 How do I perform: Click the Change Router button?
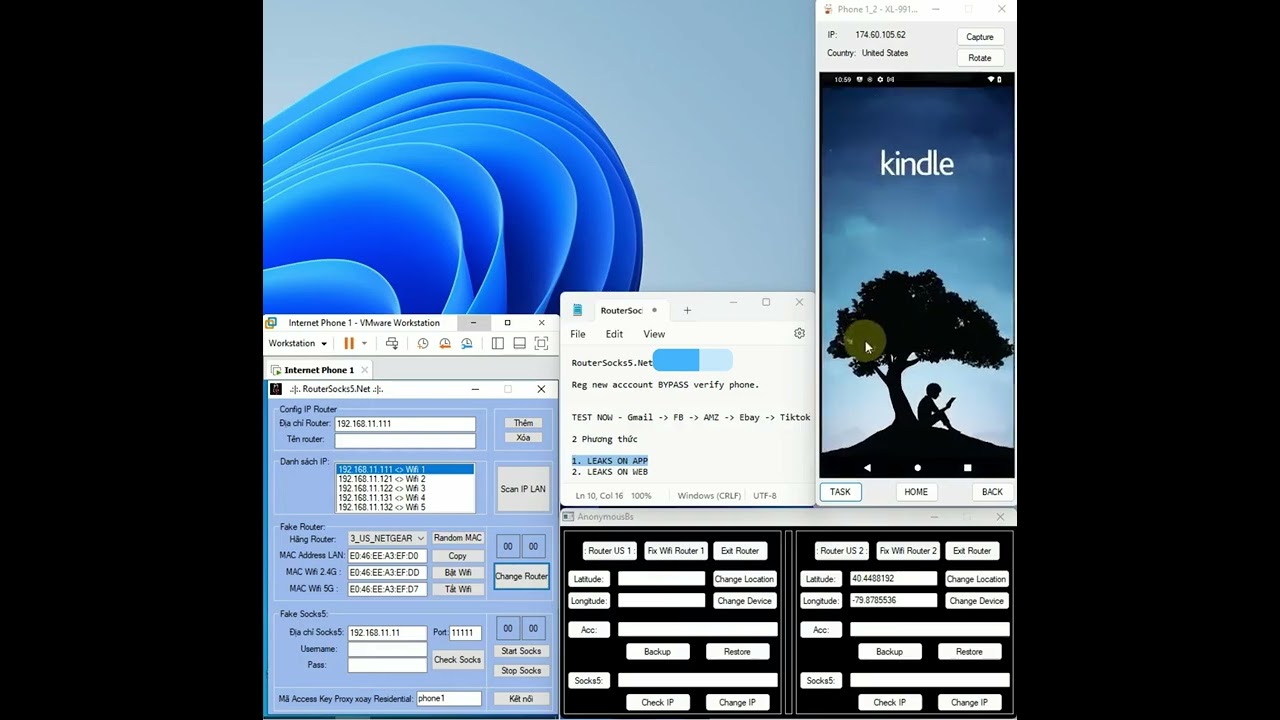[521, 576]
